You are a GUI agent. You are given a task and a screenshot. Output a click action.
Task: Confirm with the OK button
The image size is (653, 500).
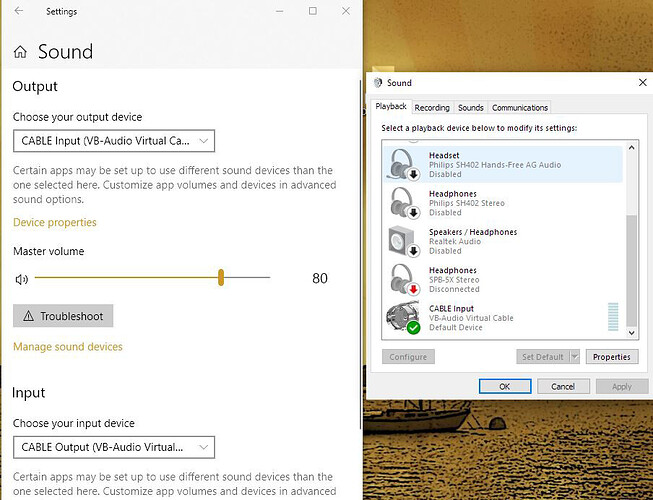(x=505, y=386)
